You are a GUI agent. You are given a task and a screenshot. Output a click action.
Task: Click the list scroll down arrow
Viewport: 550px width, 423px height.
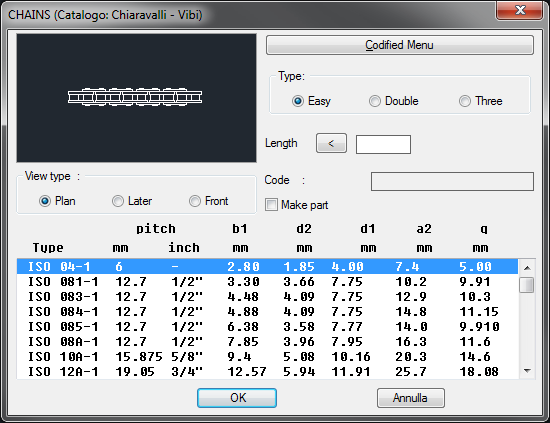click(x=527, y=370)
